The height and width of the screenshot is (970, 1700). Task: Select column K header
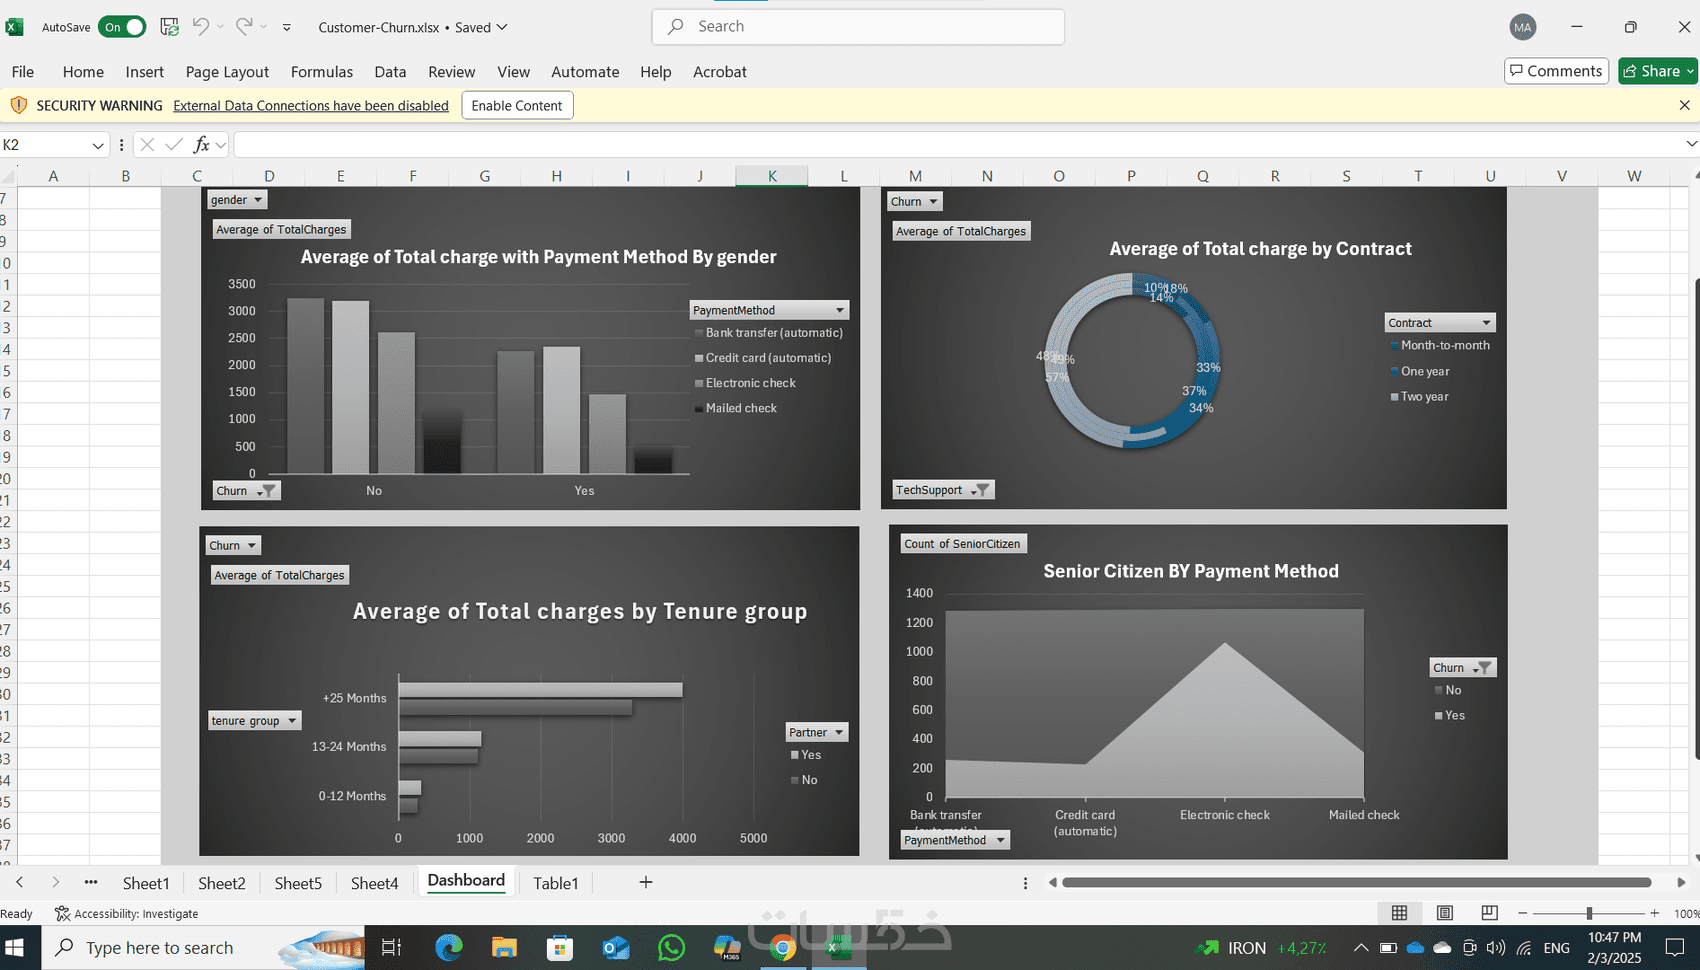(x=772, y=176)
